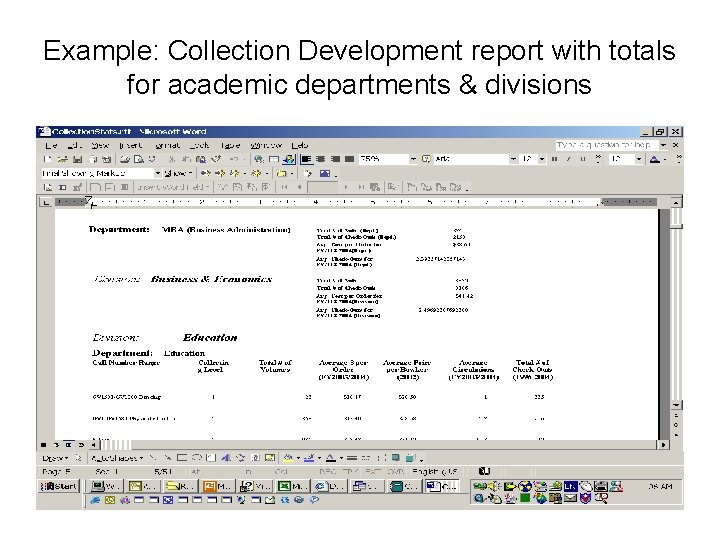Open the AutoShapes dropdown menu
The image size is (720, 540).
tap(117, 458)
